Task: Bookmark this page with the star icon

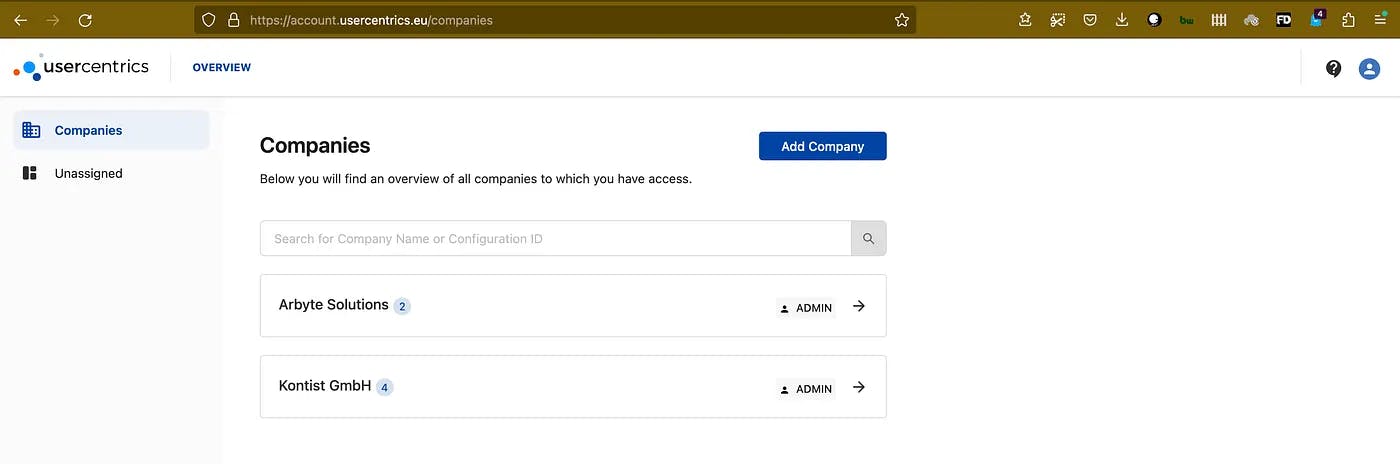Action: click(x=901, y=20)
